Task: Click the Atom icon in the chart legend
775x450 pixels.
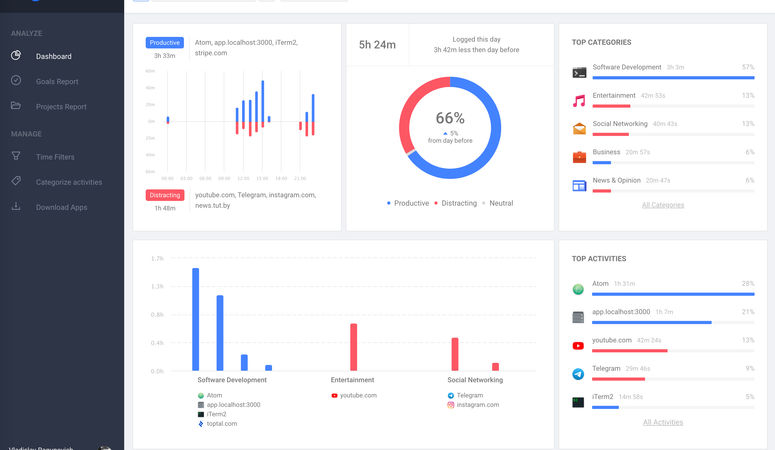Action: point(201,396)
